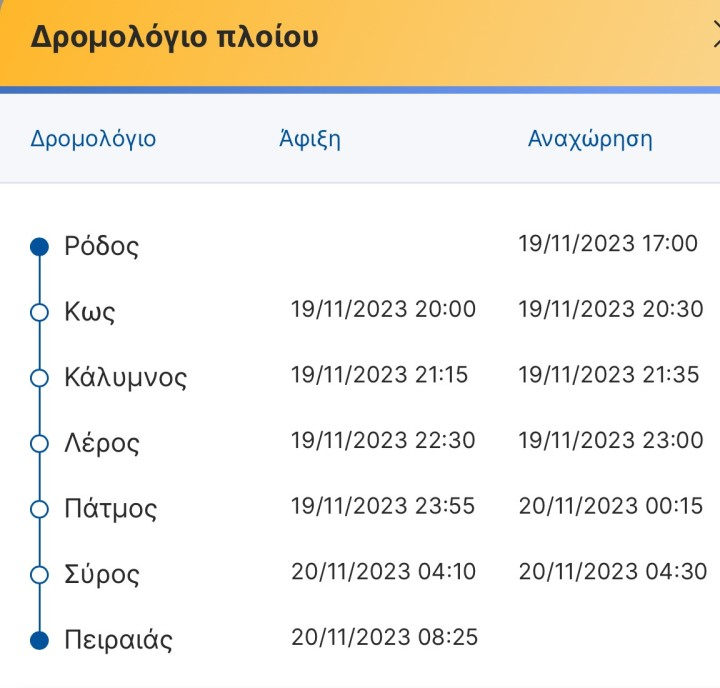Close the Δρομολόγιο πλοίου dialog
720x688 pixels.
click(714, 37)
